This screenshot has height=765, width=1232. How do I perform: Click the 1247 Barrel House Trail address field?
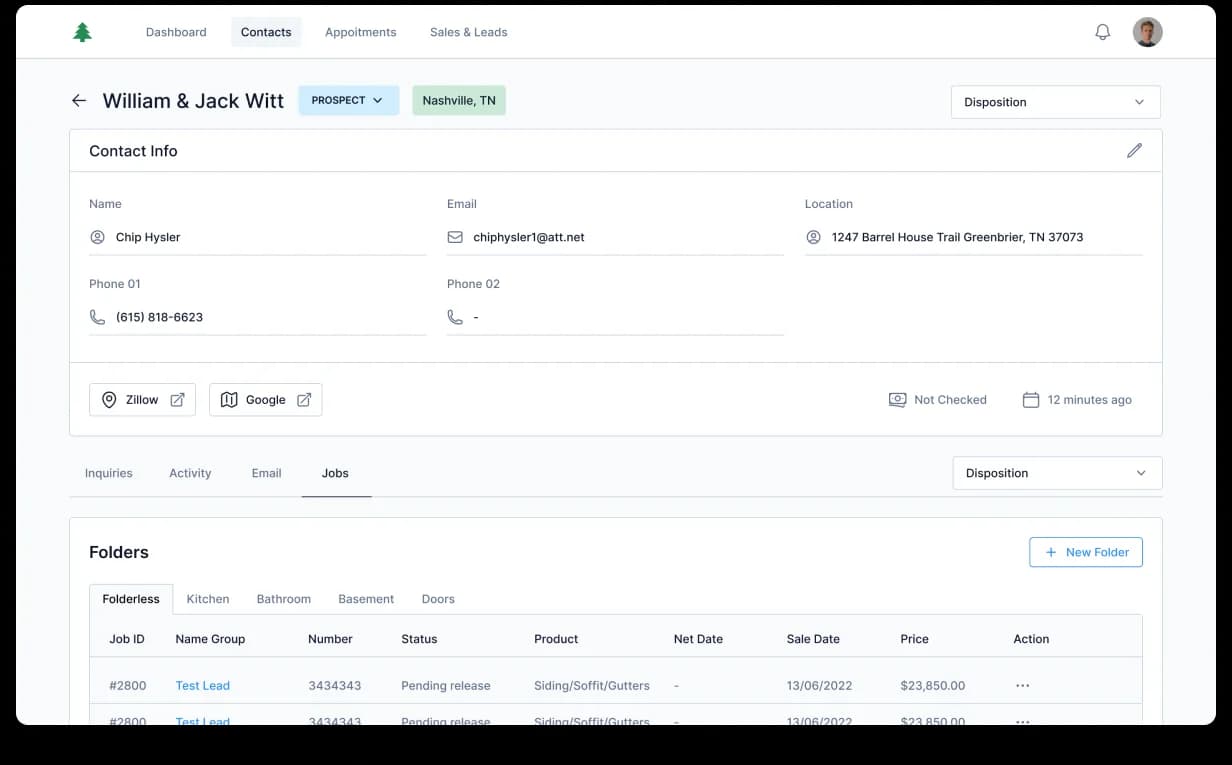click(973, 237)
